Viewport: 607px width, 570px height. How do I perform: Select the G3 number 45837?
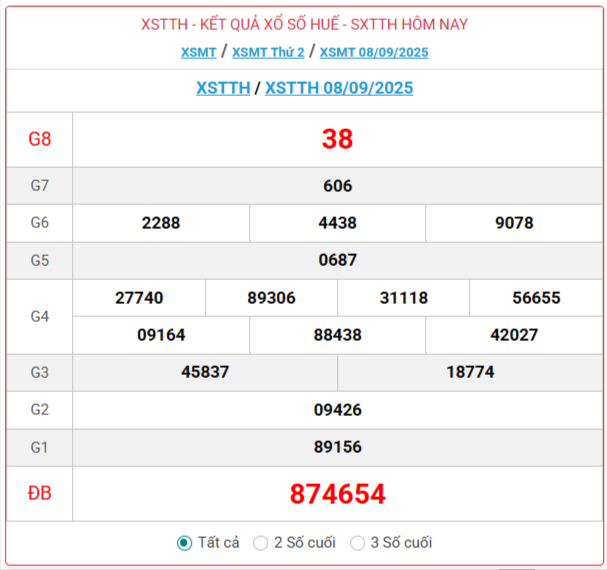coord(205,372)
